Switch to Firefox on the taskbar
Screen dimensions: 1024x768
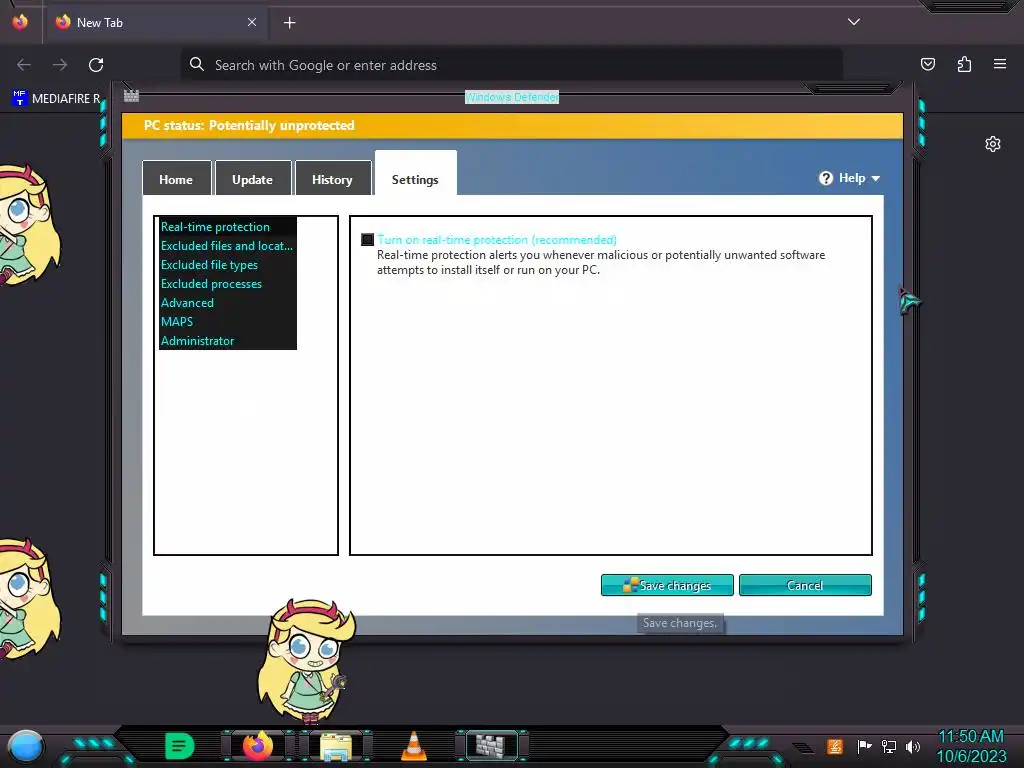(x=258, y=746)
